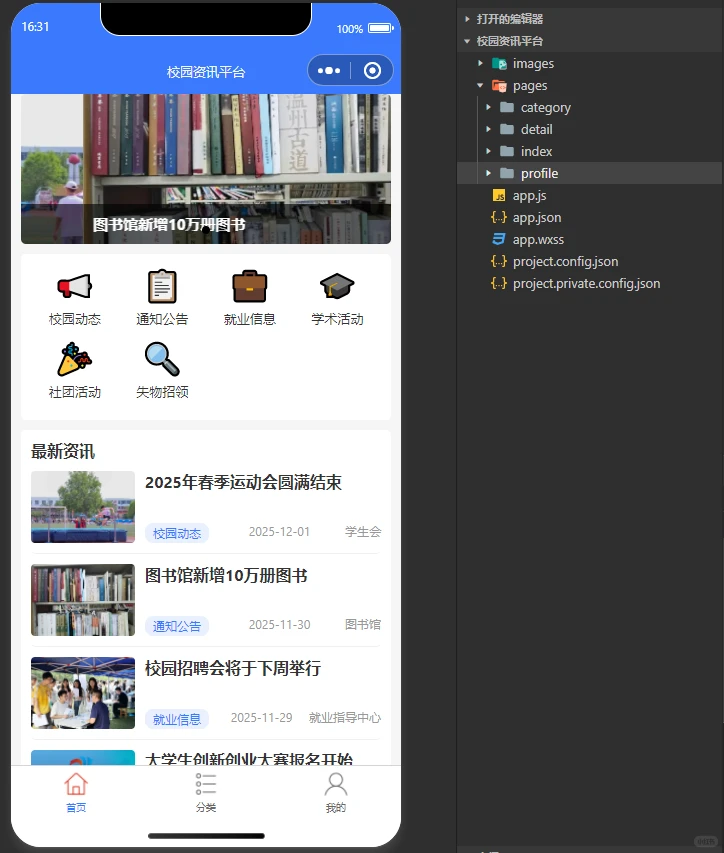Collapse the pages folder arrow
This screenshot has height=853, width=724.
click(480, 85)
